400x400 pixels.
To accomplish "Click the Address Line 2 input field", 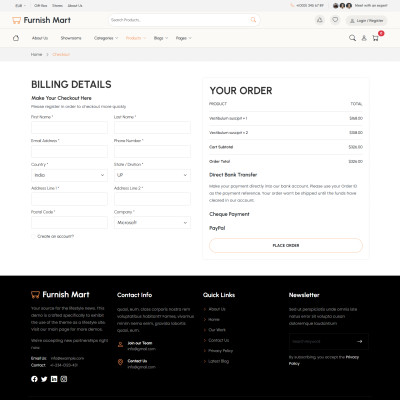I will 152,199.
